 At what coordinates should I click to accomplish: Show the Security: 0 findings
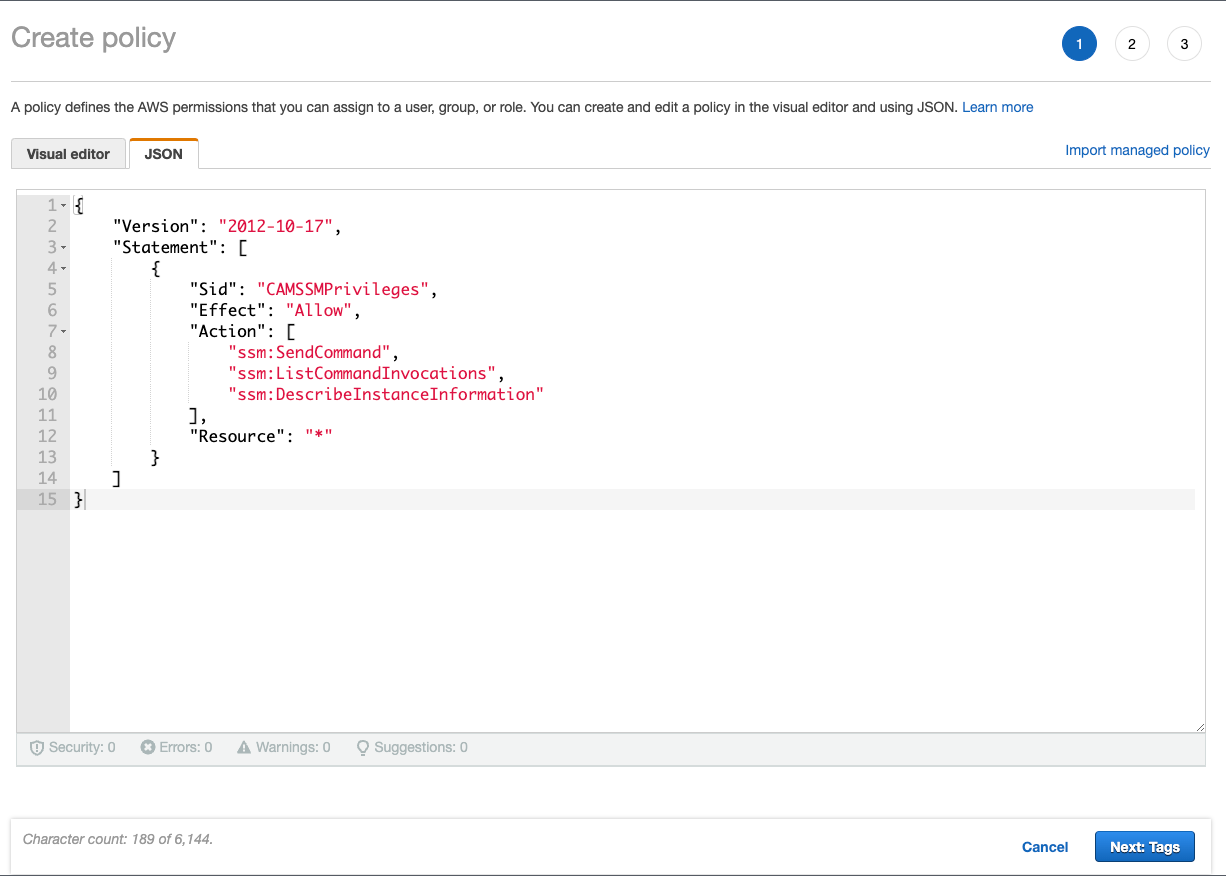coord(72,747)
